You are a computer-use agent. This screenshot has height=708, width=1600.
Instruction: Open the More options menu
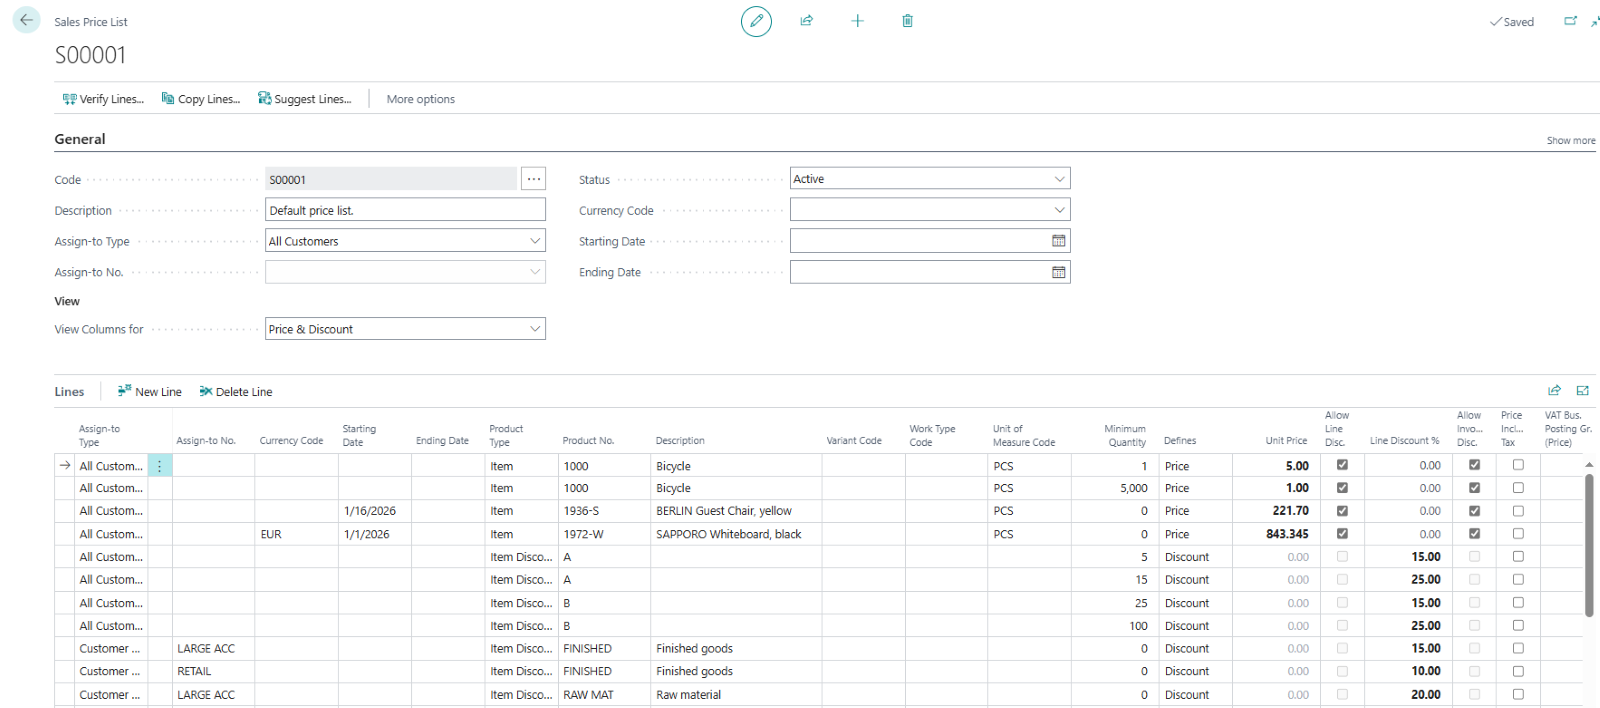(x=420, y=99)
